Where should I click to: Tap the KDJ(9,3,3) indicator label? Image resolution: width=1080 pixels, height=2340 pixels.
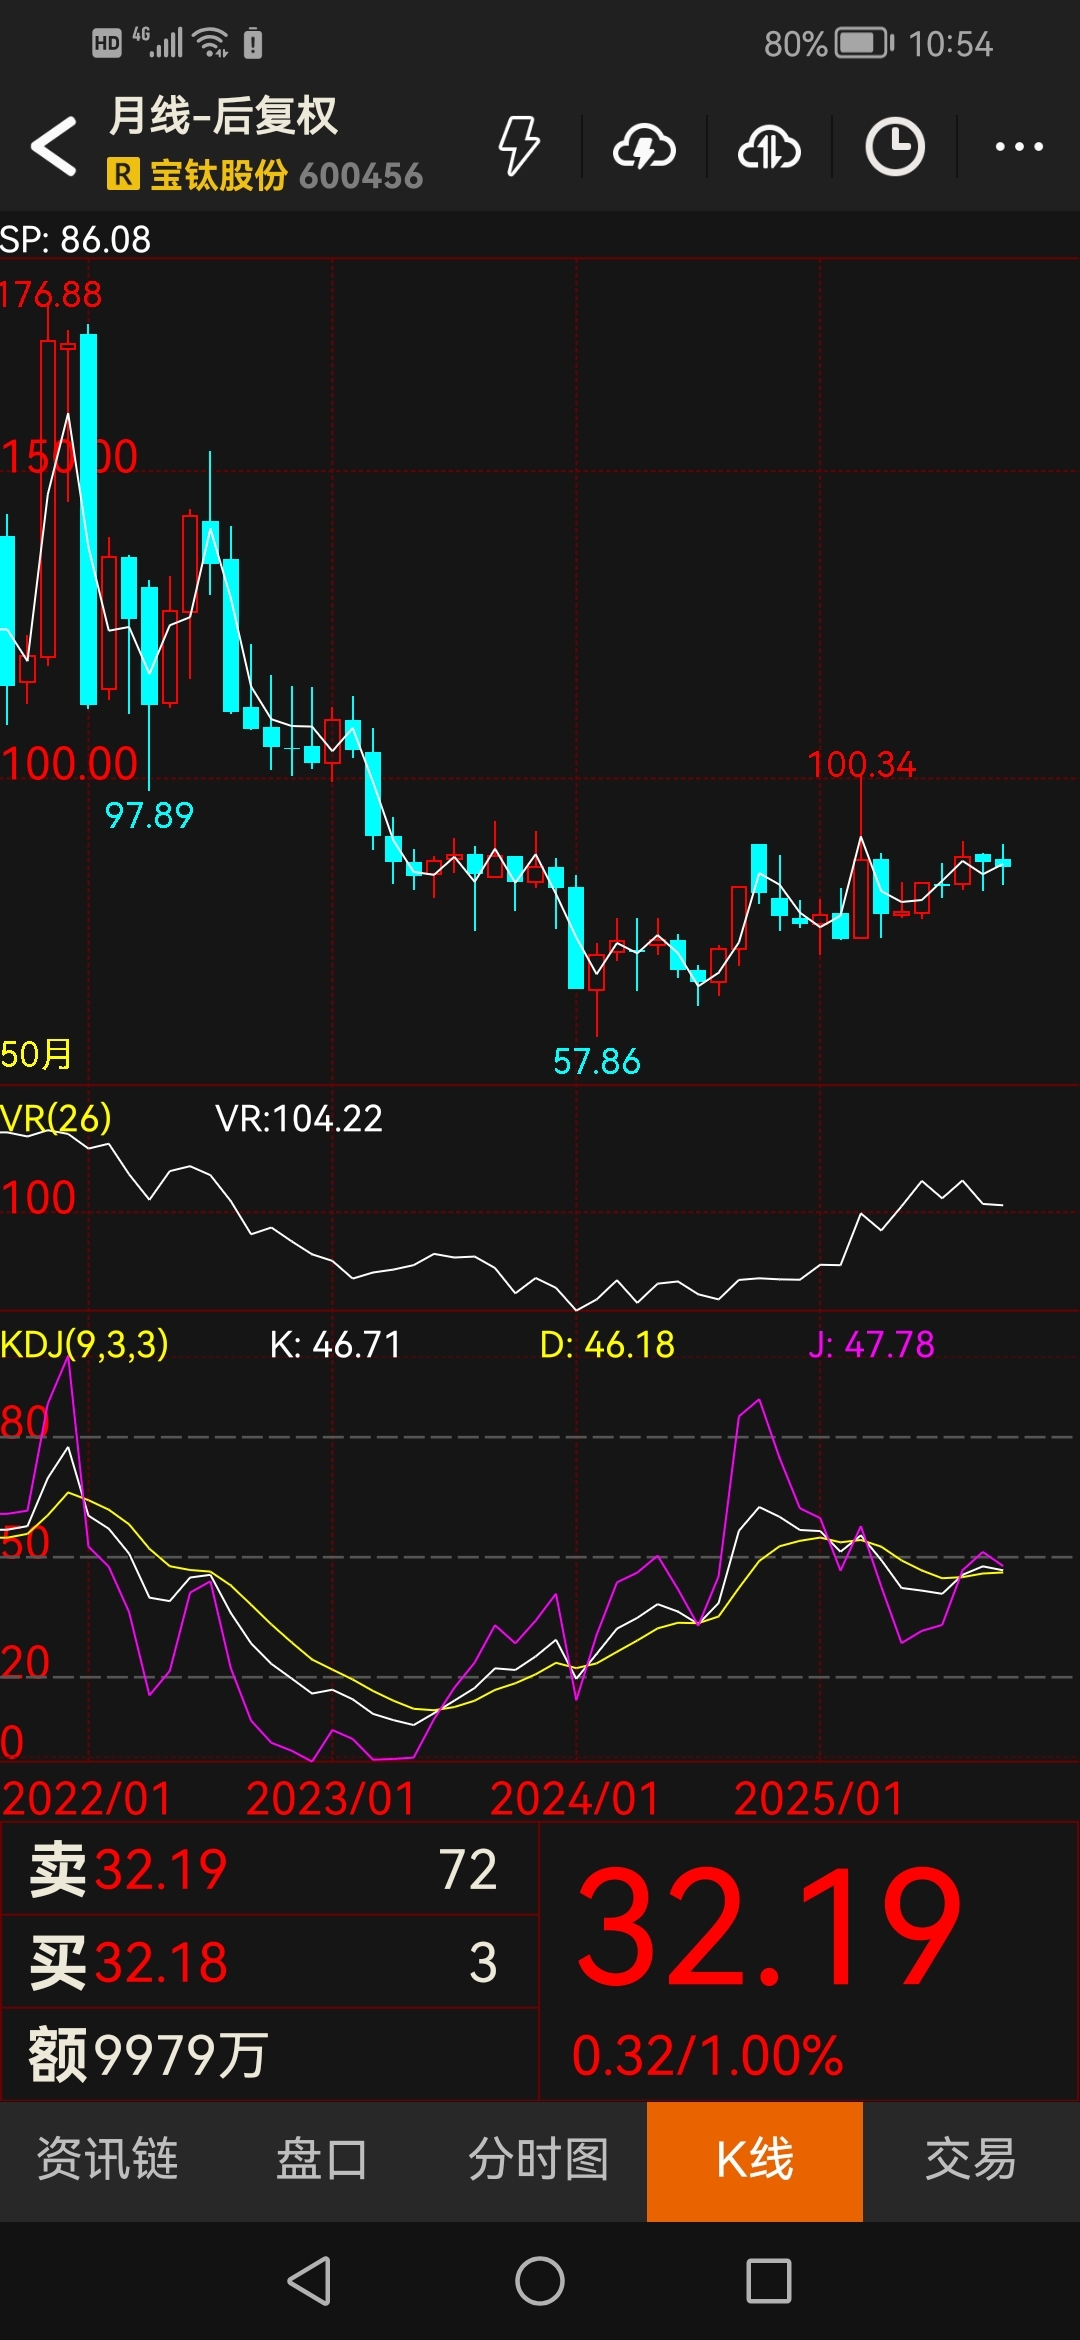(x=84, y=1344)
